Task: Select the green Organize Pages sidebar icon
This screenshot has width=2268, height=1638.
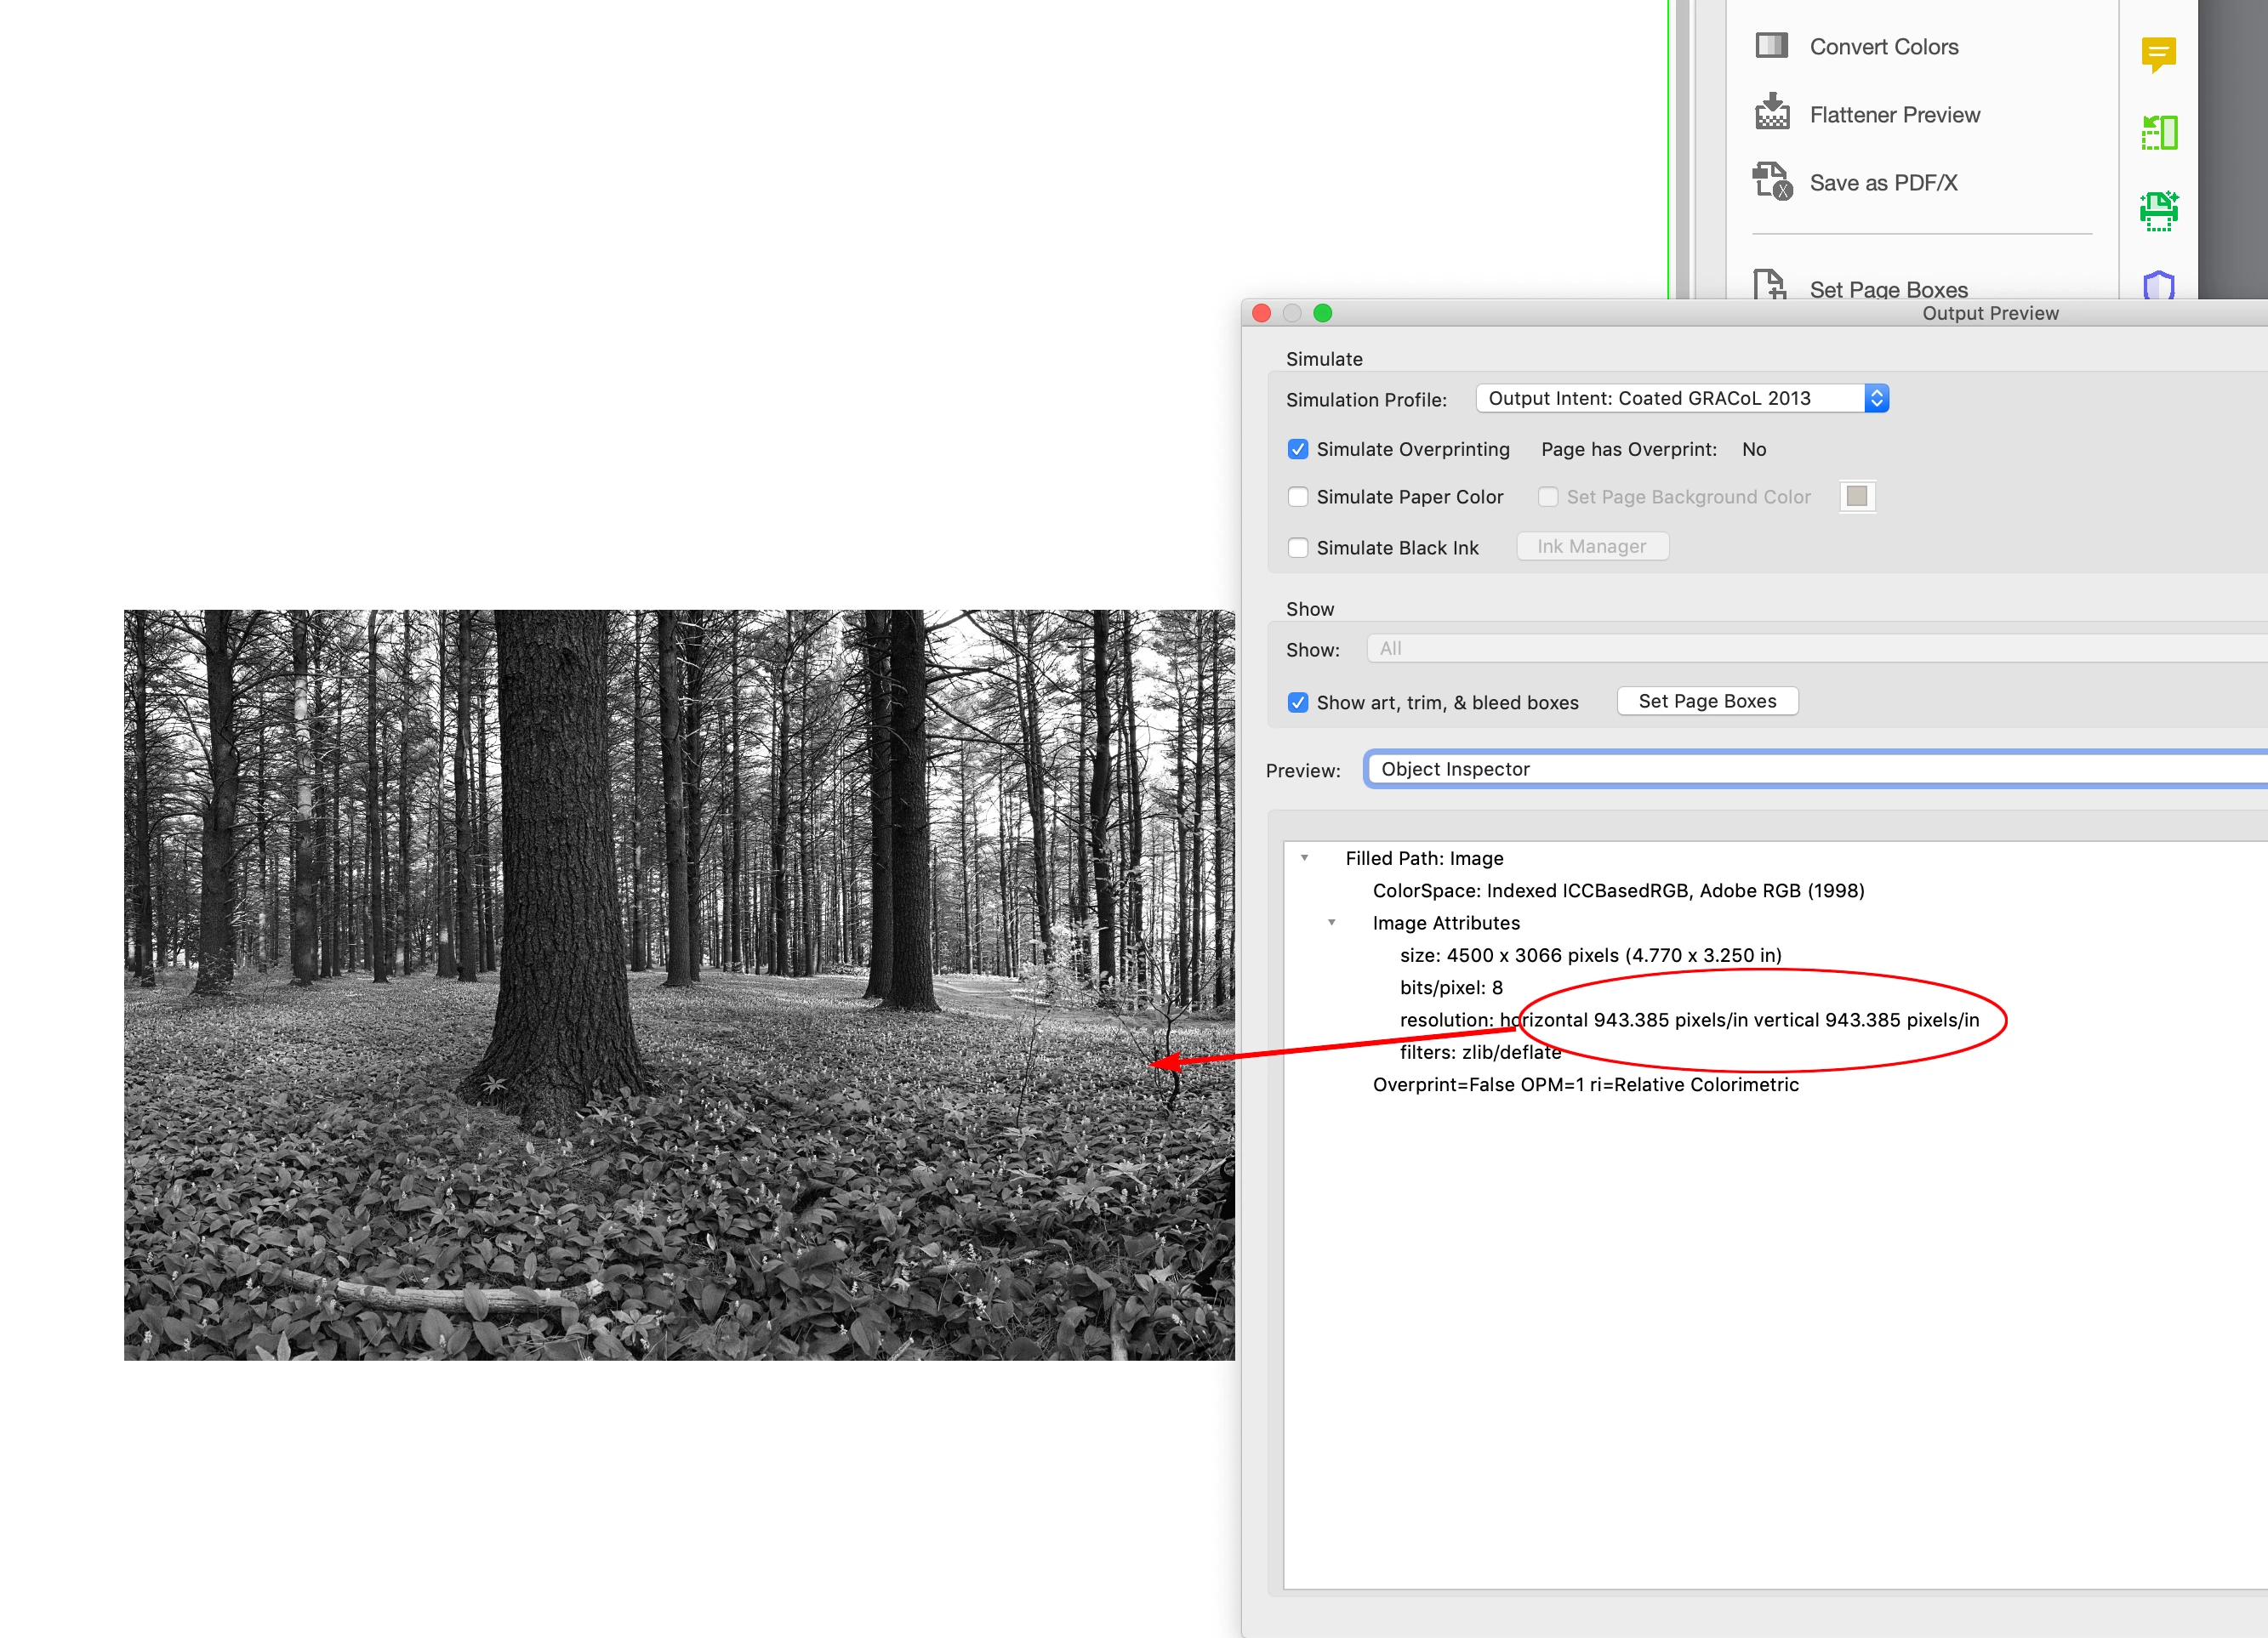Action: [2158, 132]
